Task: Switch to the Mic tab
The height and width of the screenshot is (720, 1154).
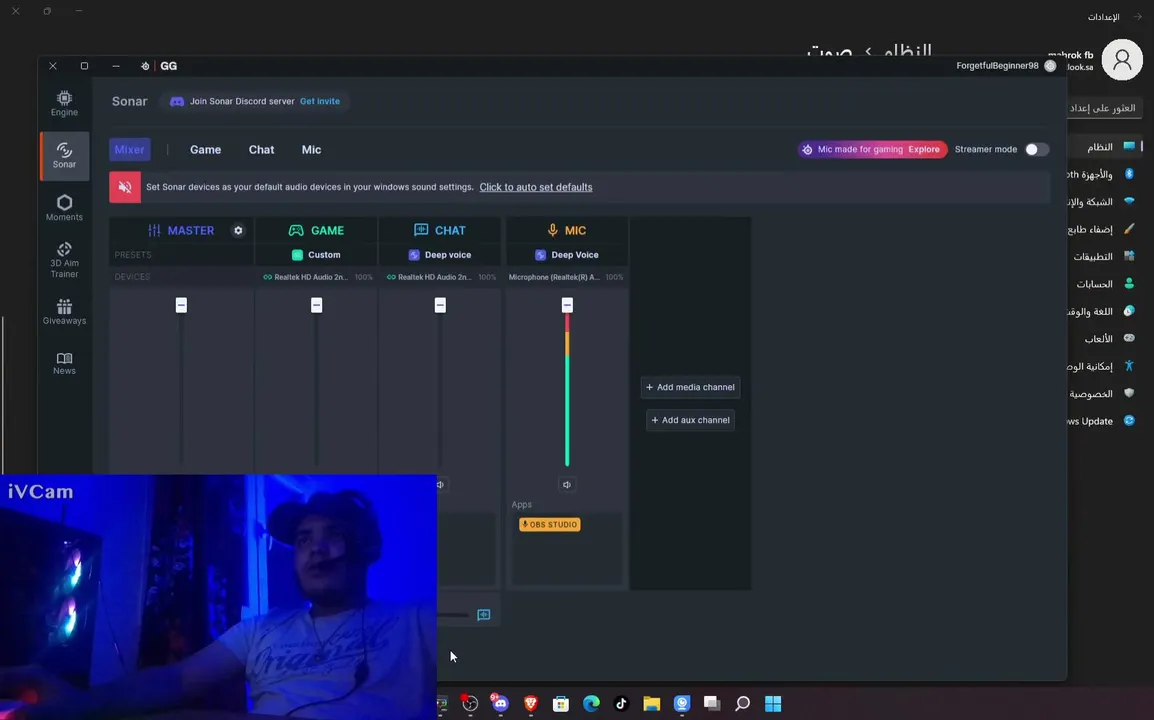Action: pyautogui.click(x=311, y=149)
